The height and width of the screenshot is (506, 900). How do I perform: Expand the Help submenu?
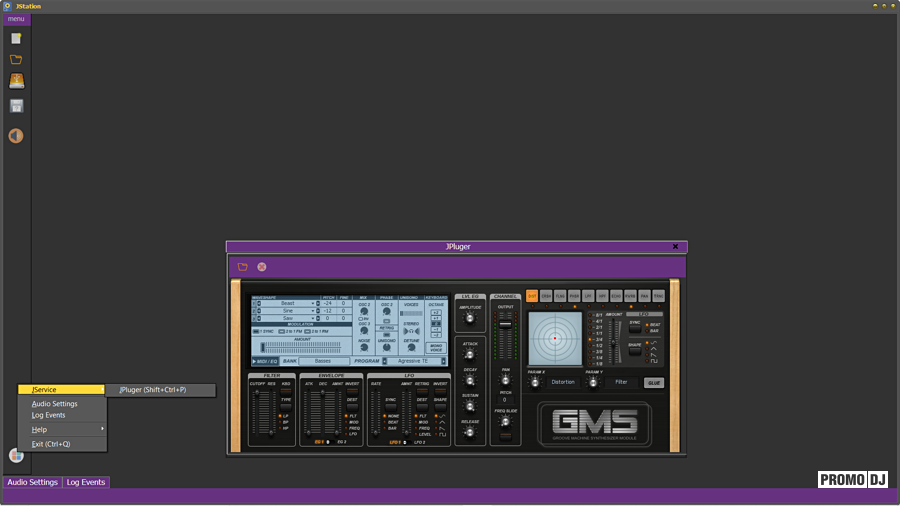click(x=63, y=429)
